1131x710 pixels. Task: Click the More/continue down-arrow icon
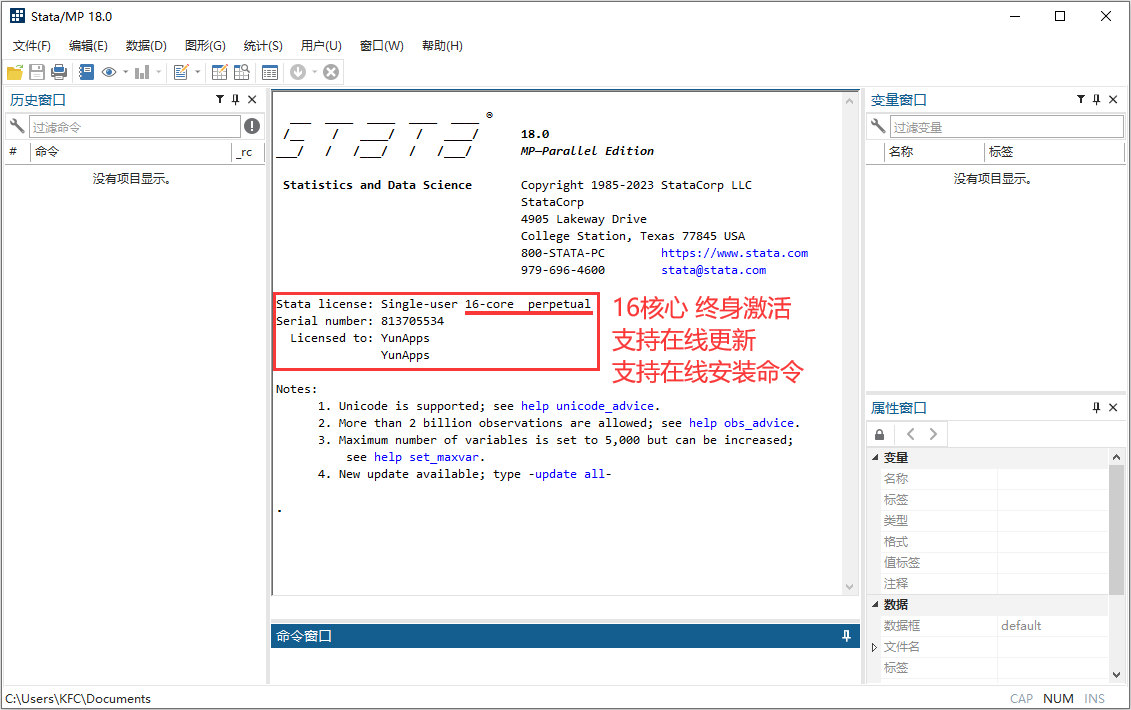click(298, 72)
